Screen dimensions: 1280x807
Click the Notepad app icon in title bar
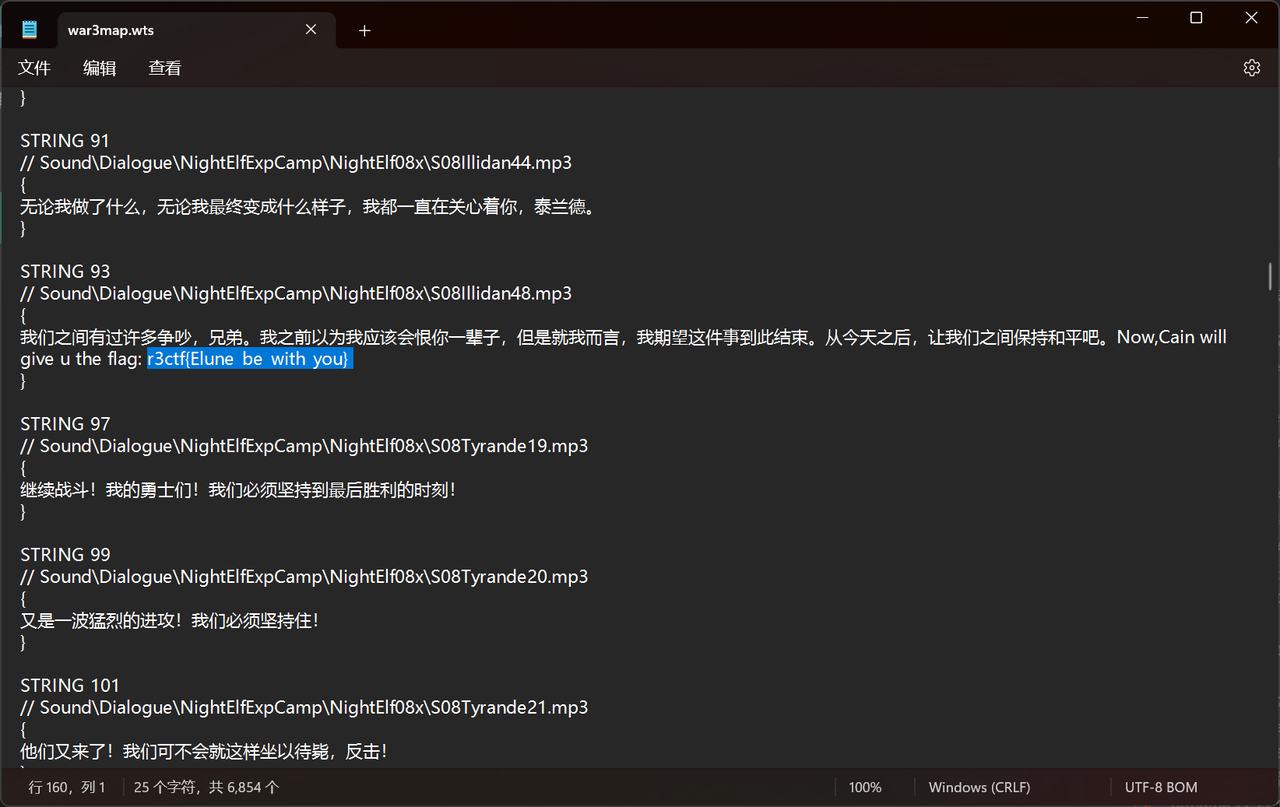coord(29,30)
